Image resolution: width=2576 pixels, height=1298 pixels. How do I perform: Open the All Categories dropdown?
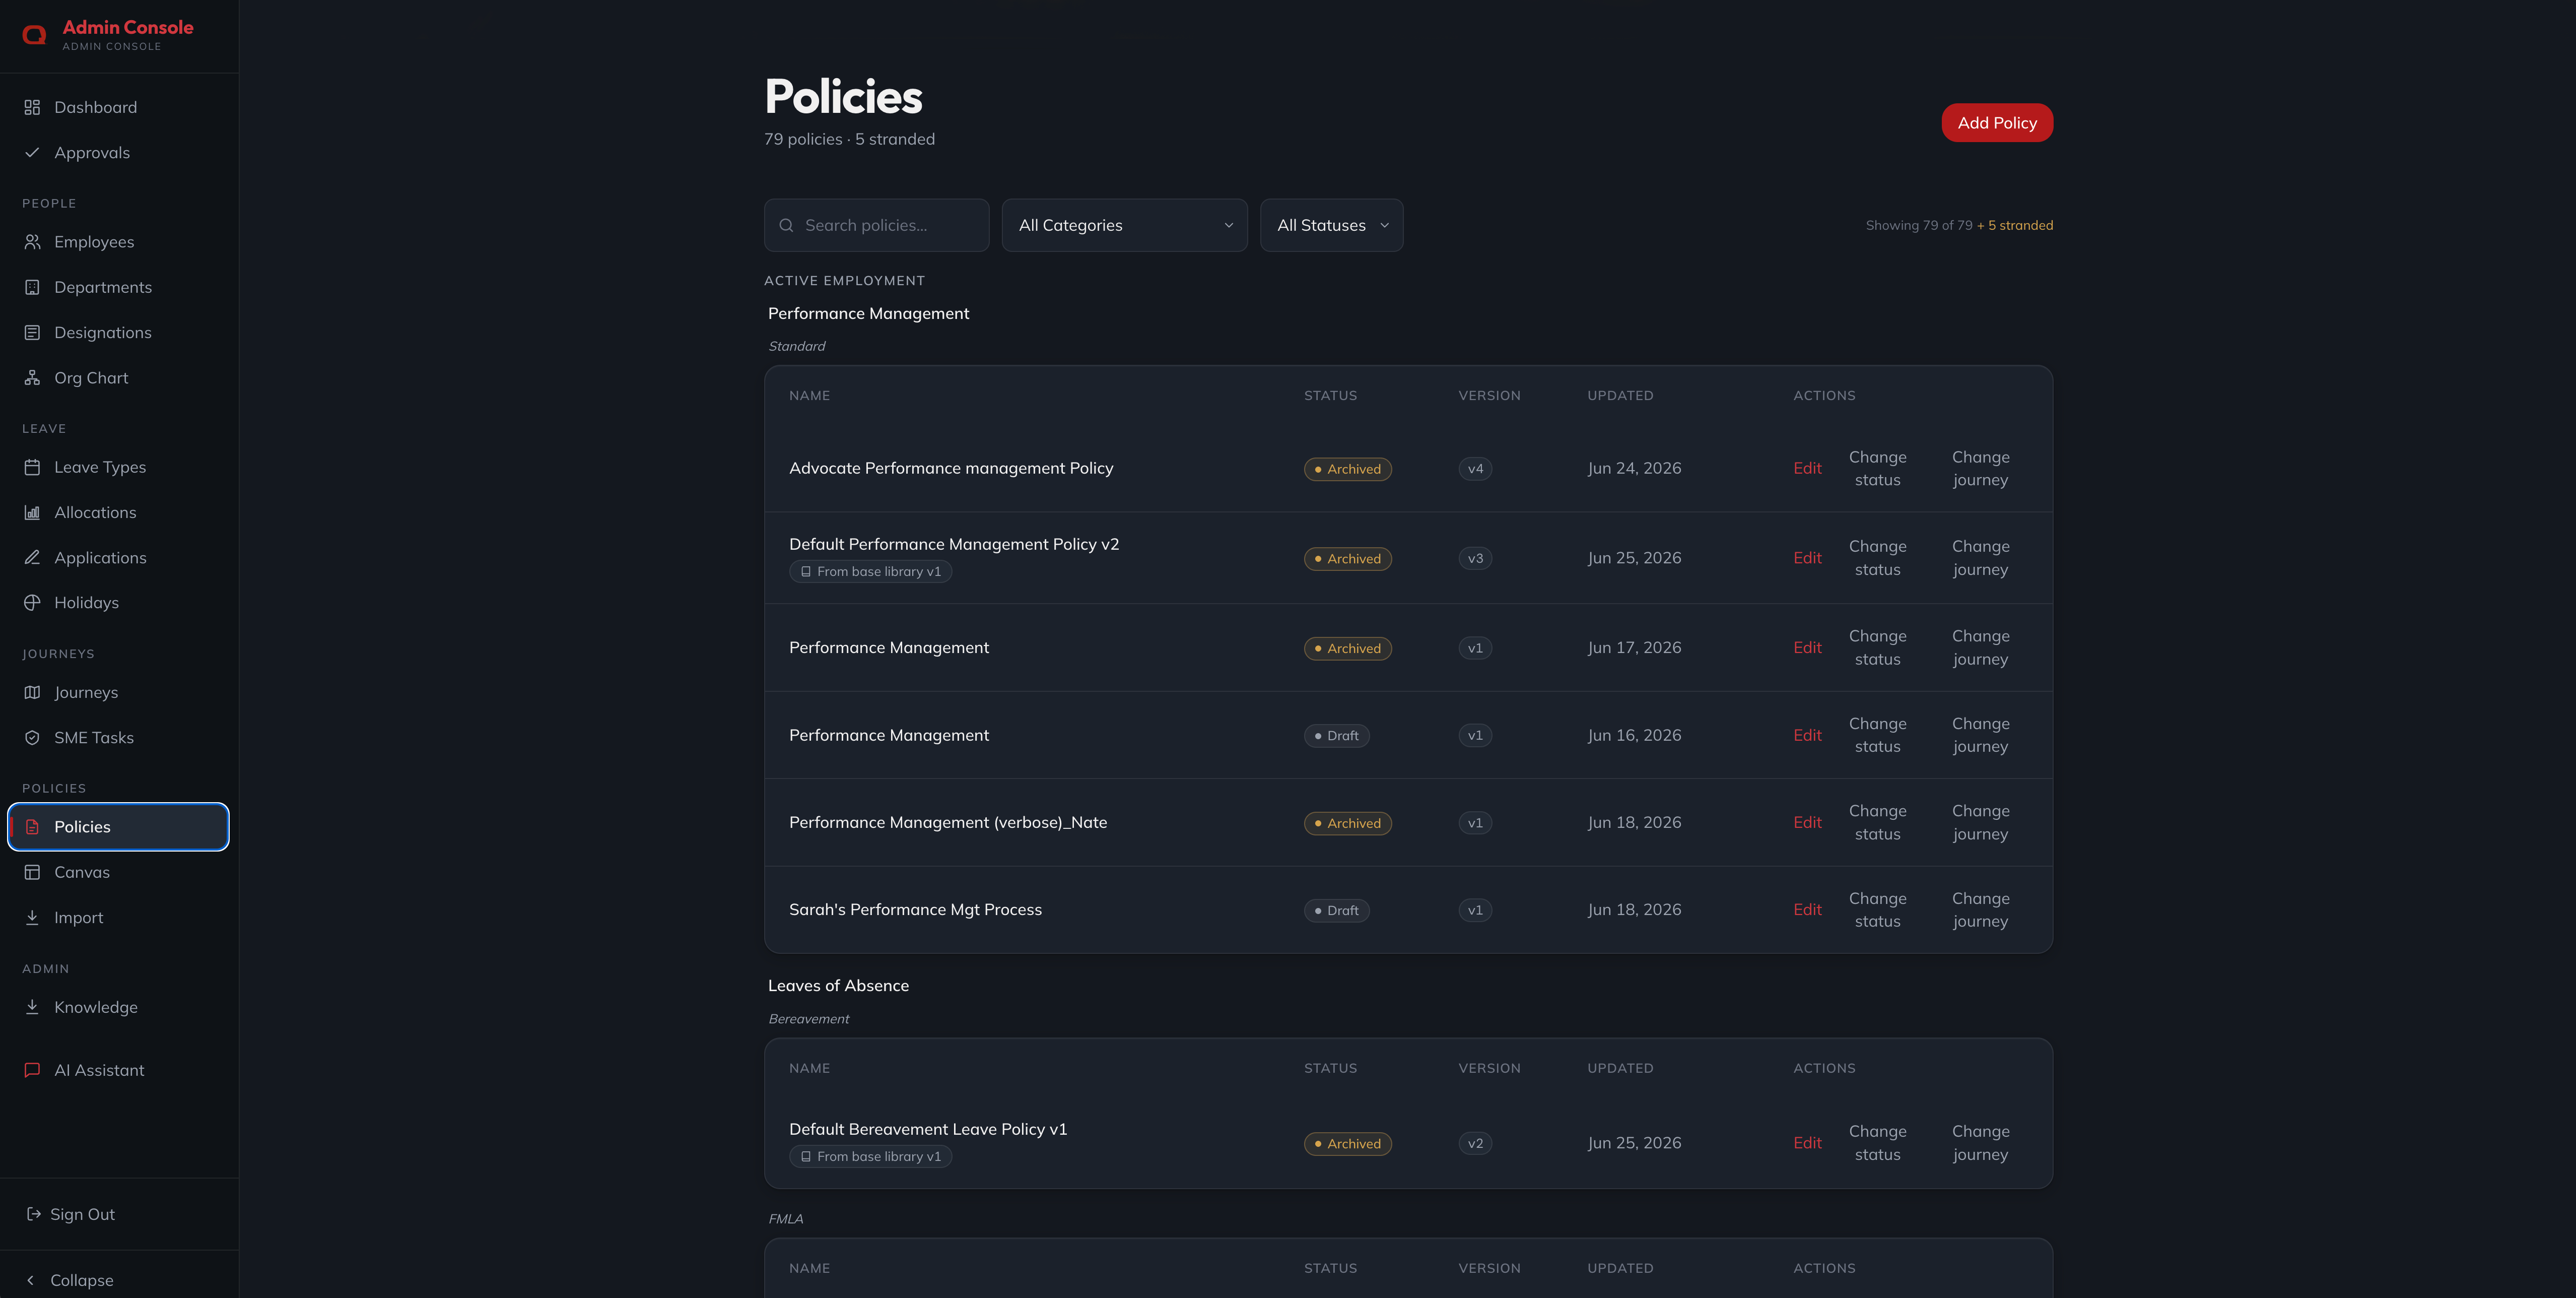point(1124,225)
